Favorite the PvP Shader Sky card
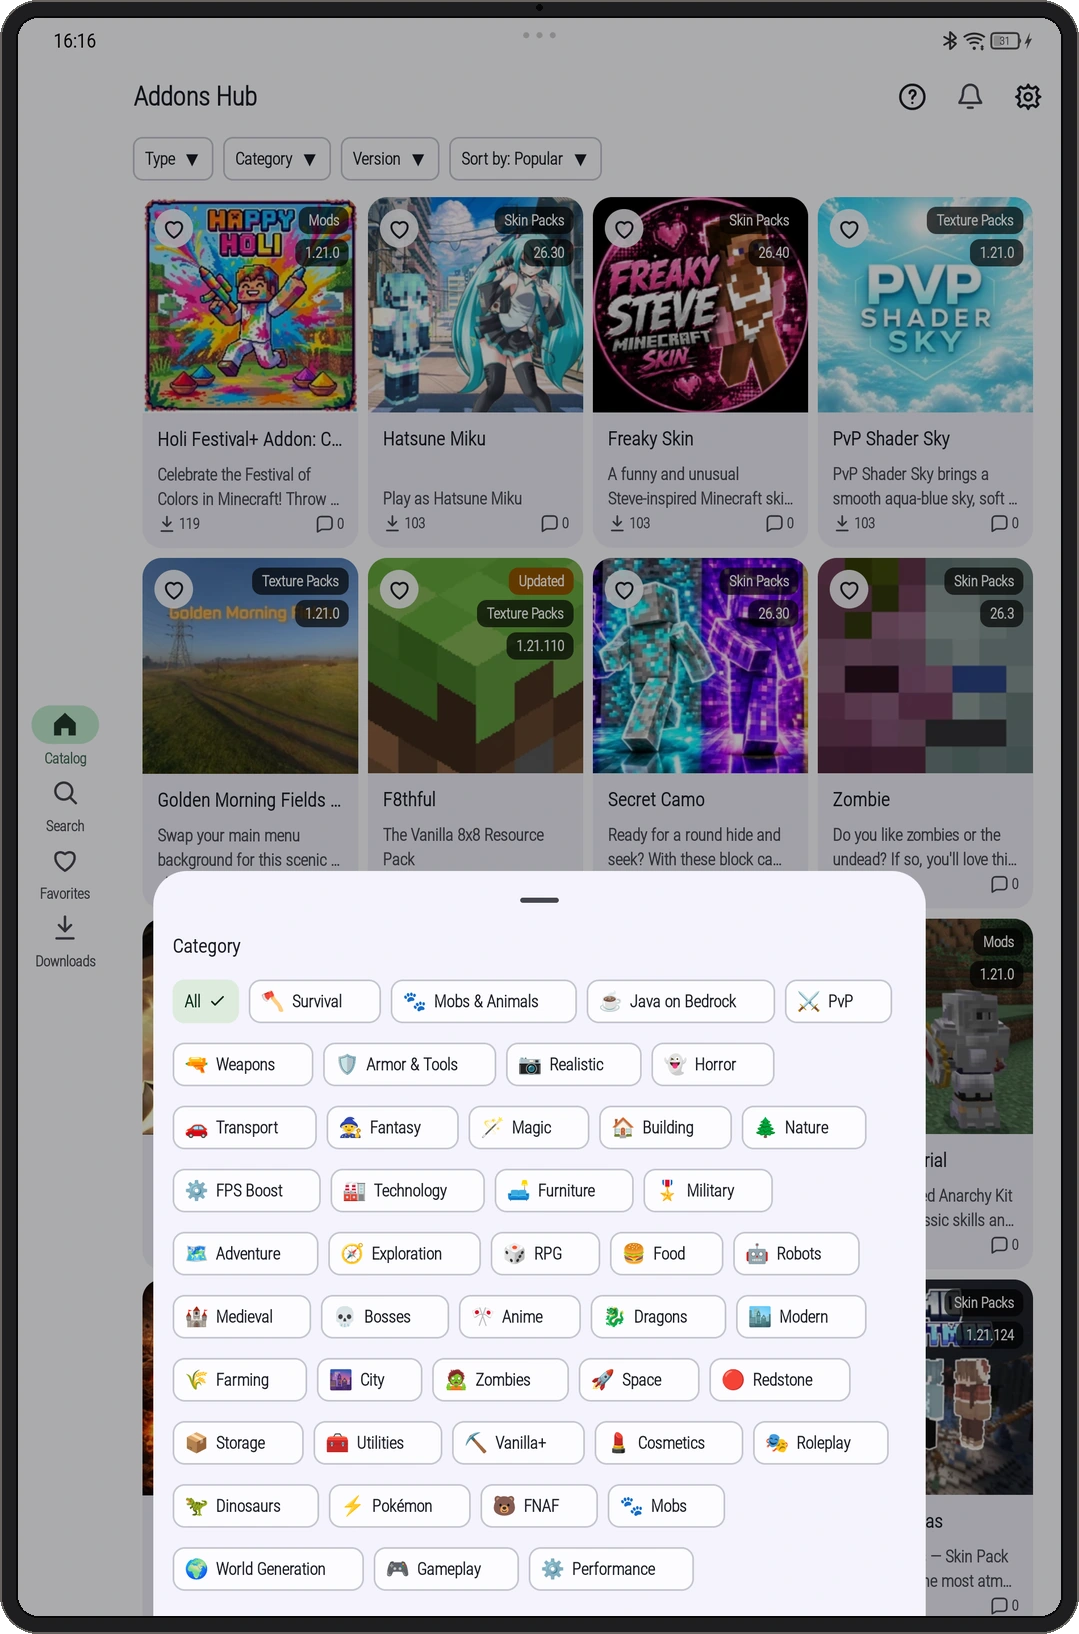This screenshot has width=1079, height=1634. coord(849,229)
